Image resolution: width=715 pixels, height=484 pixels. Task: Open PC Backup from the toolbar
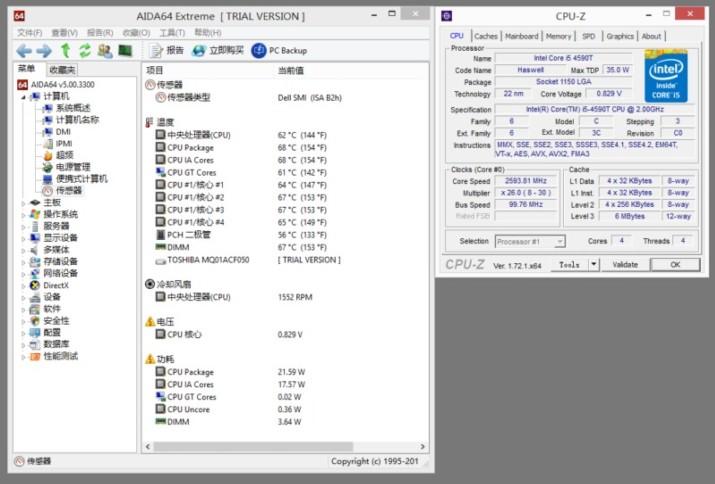click(279, 51)
